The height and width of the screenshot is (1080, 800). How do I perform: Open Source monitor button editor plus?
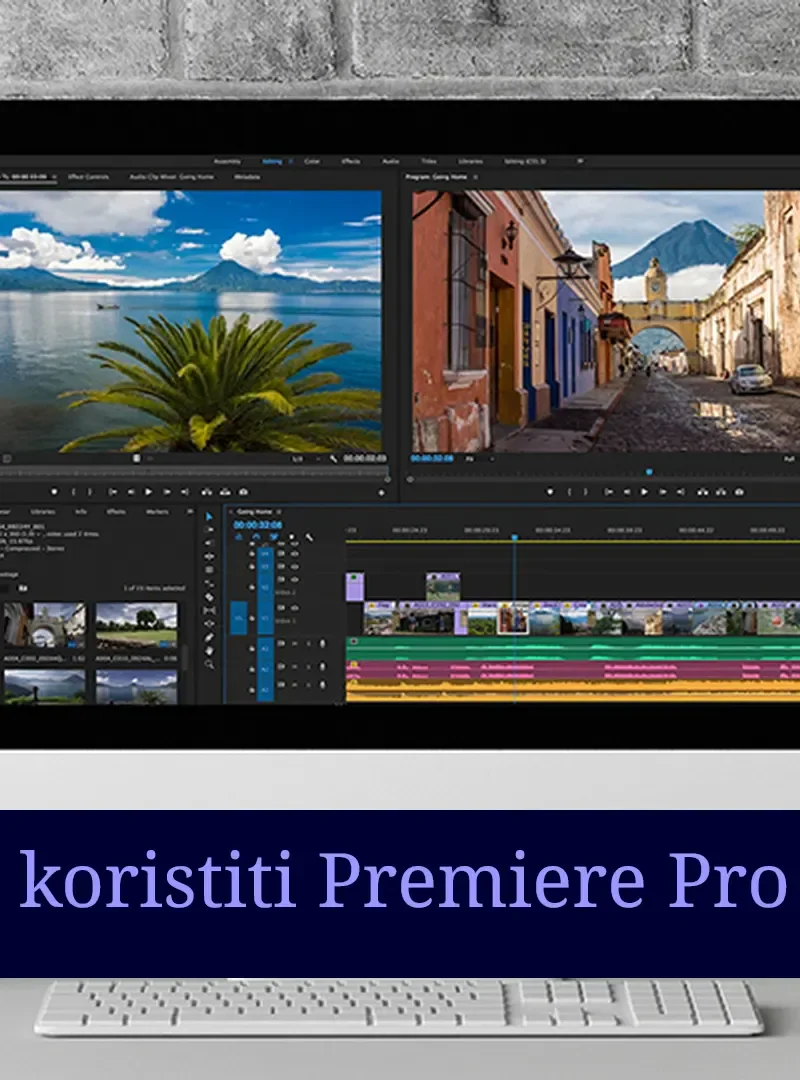pyautogui.click(x=382, y=492)
